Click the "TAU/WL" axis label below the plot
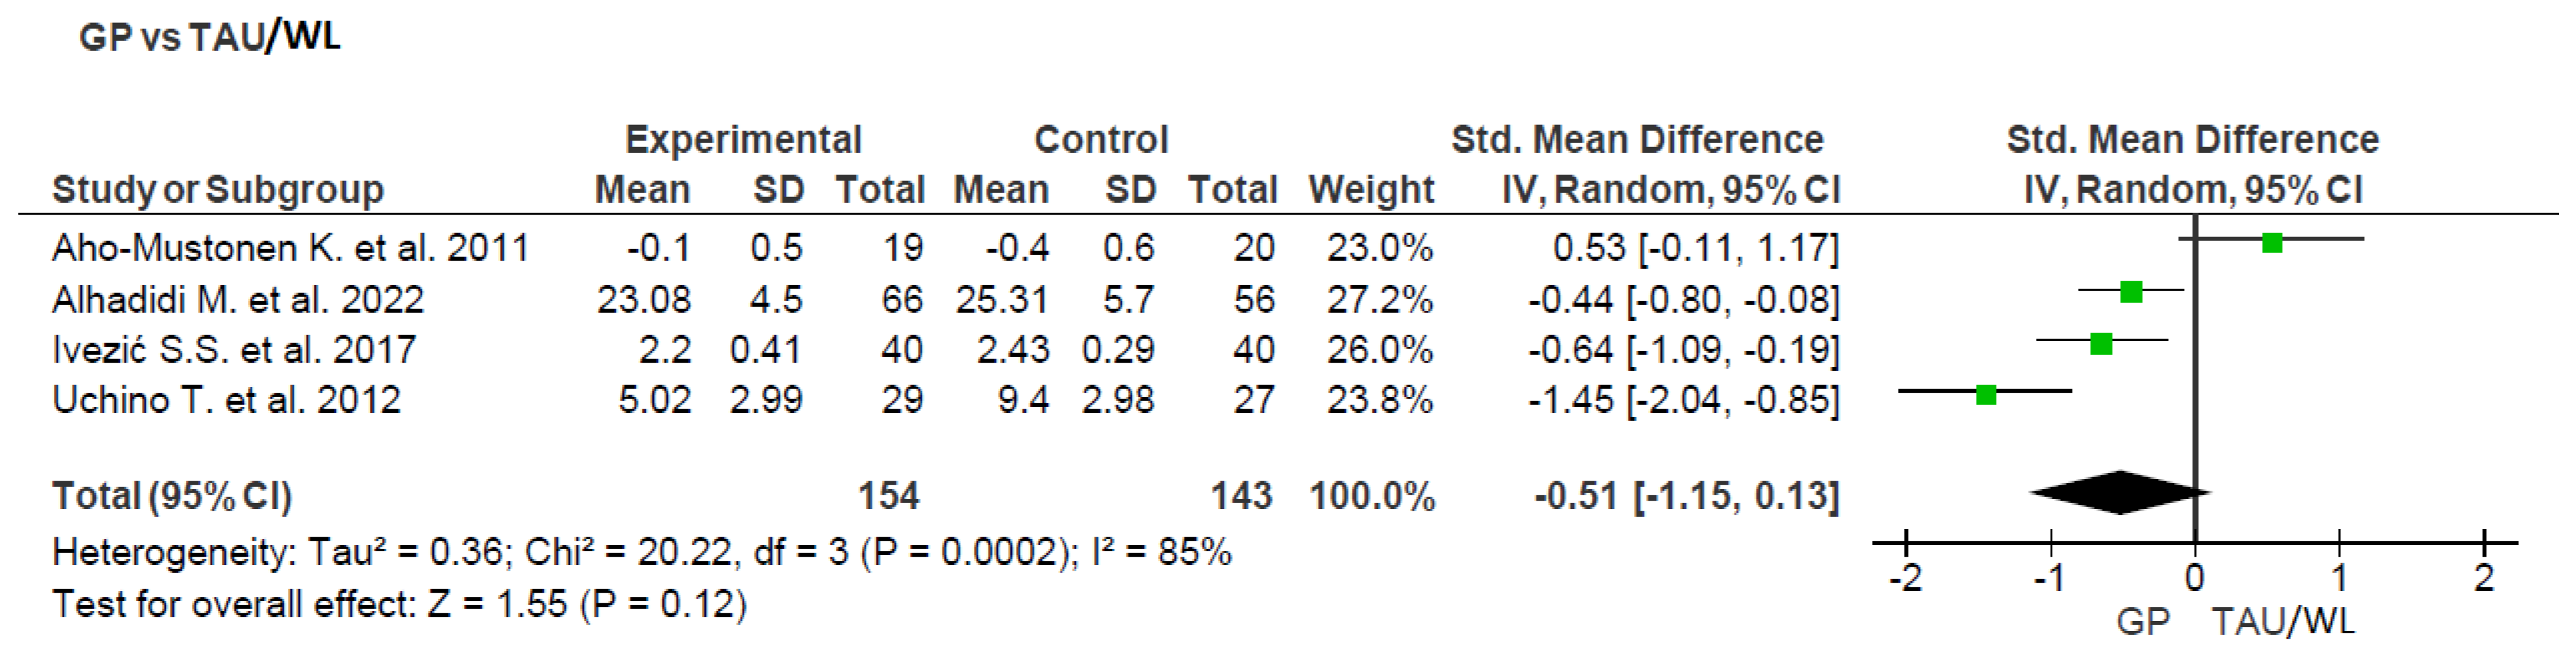The width and height of the screenshot is (2576, 654). (x=2283, y=622)
